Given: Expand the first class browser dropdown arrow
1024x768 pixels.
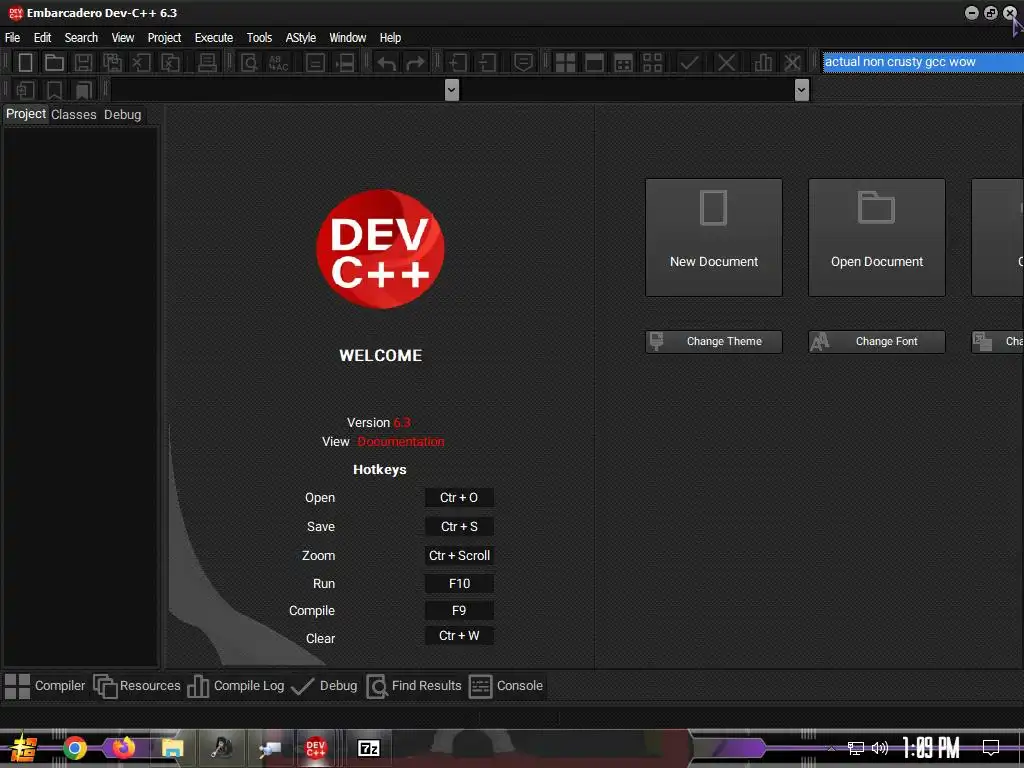Looking at the screenshot, I should click(x=451, y=89).
